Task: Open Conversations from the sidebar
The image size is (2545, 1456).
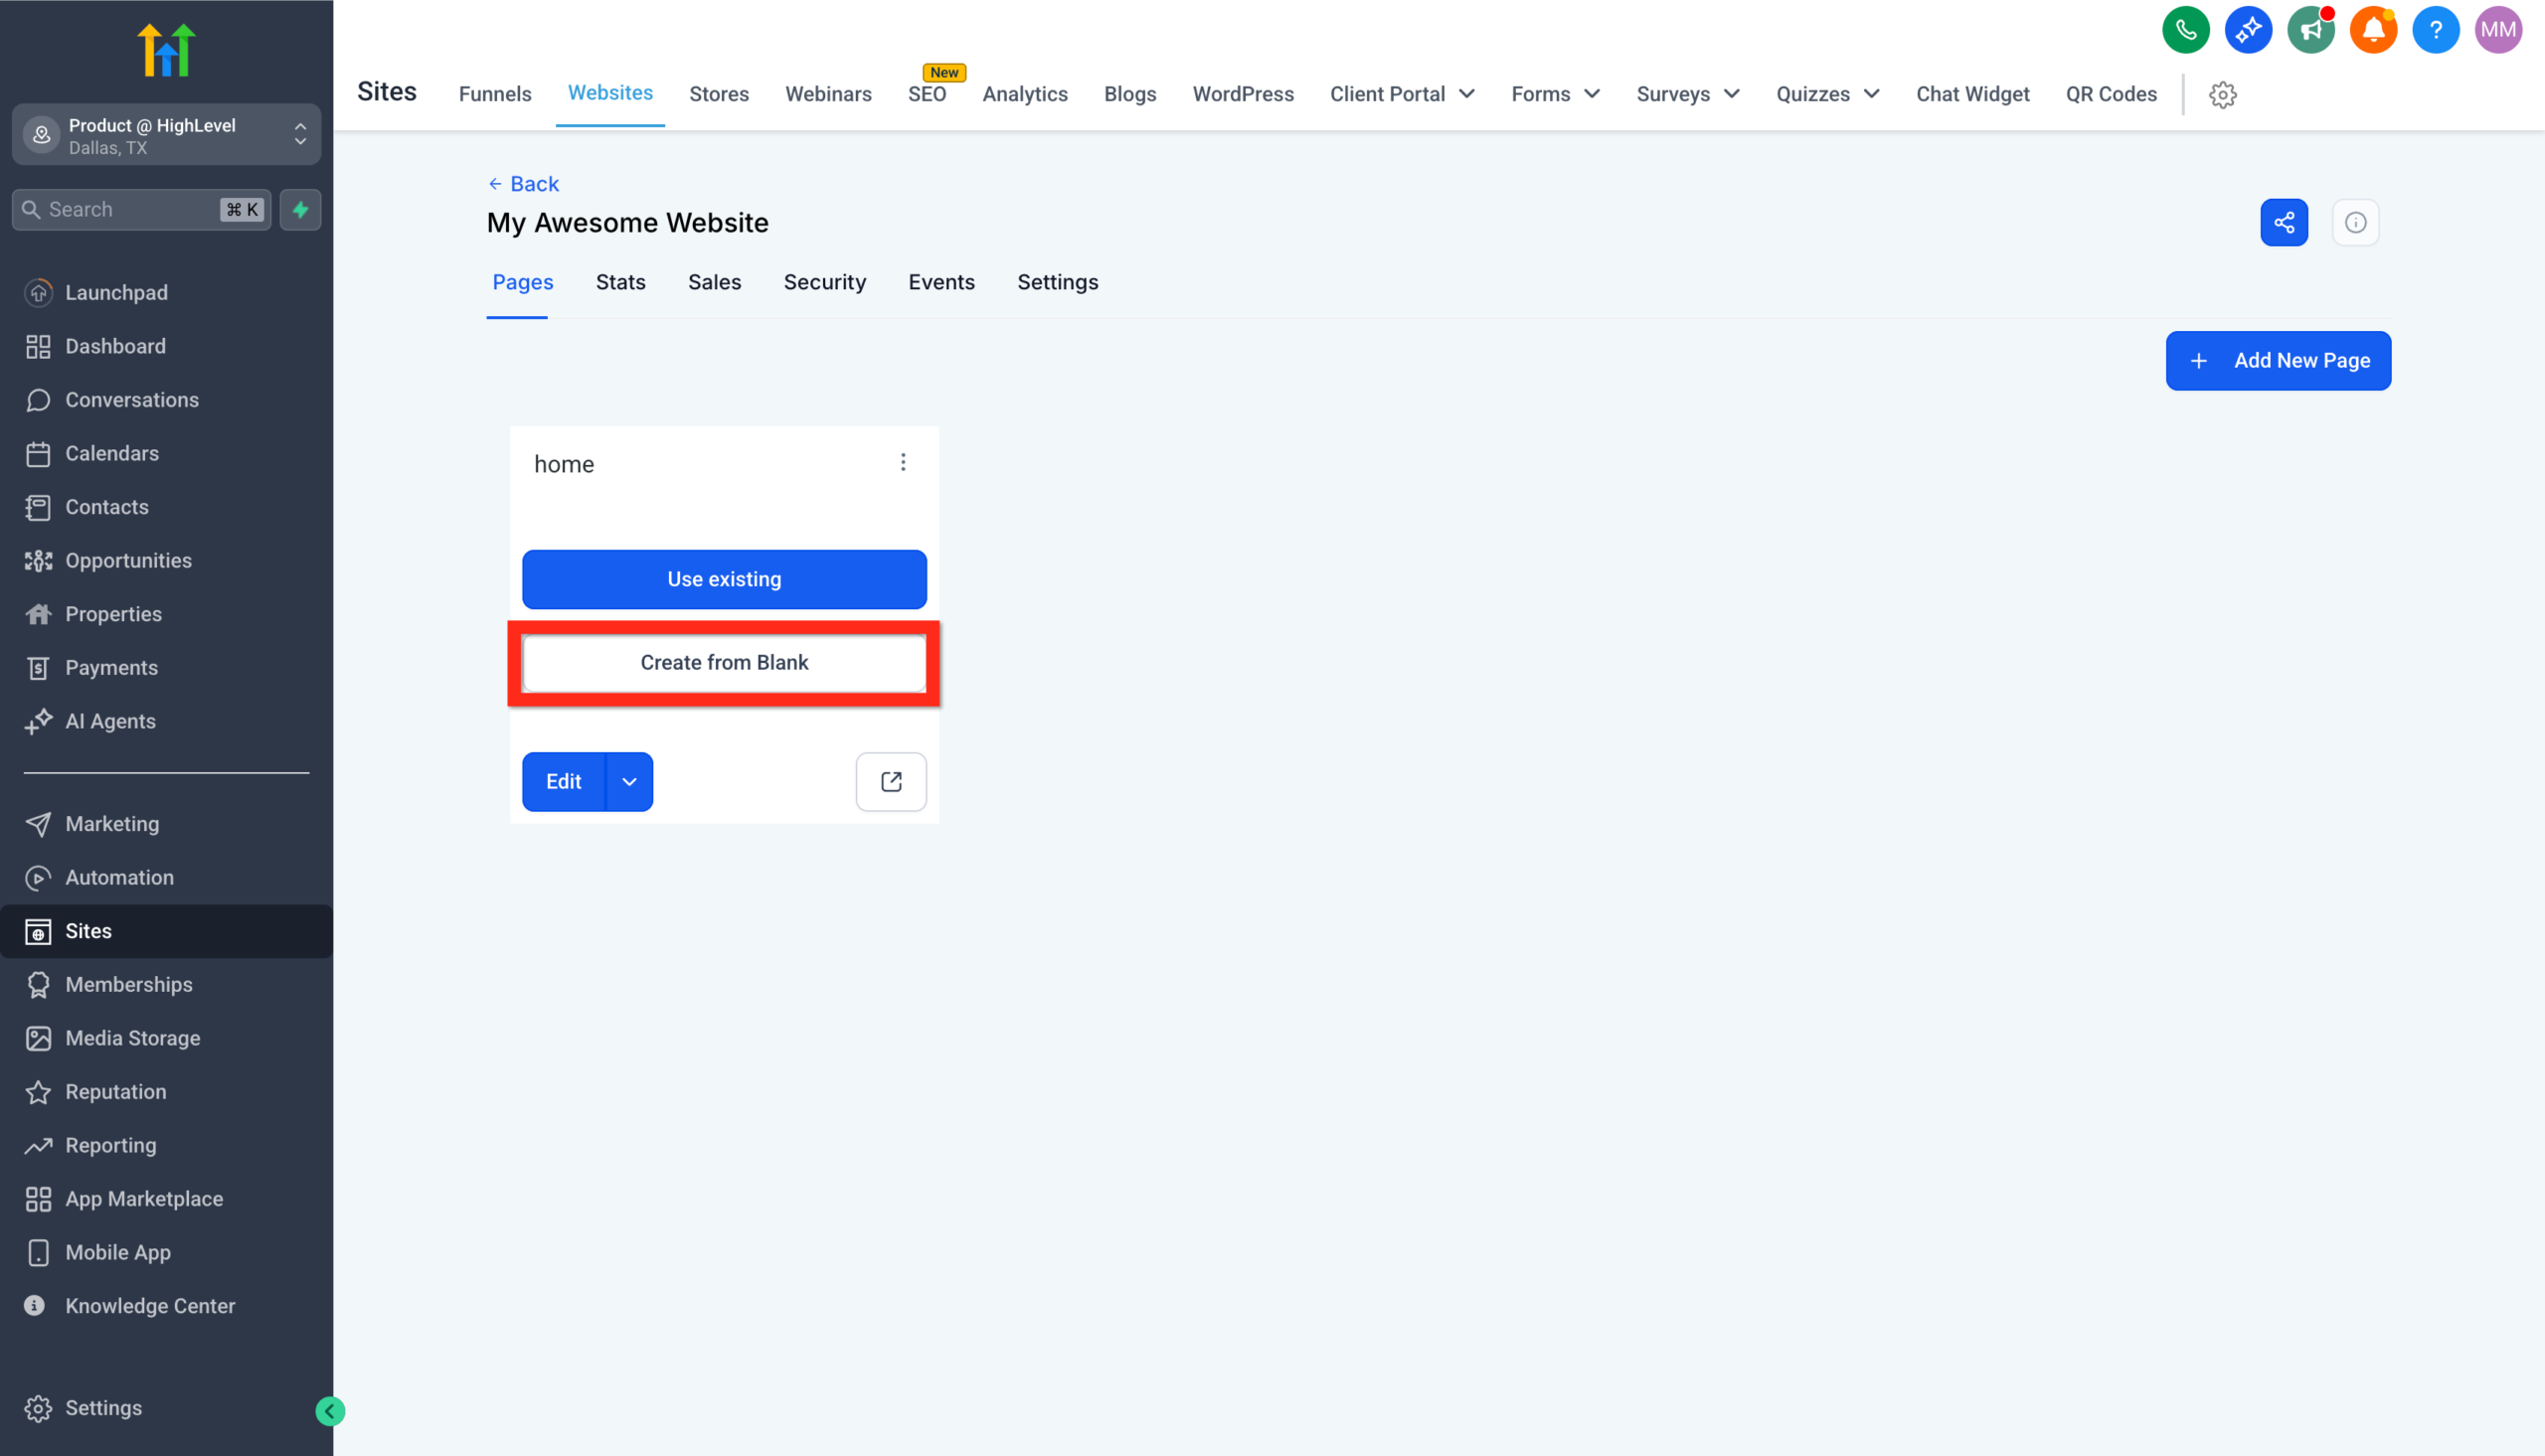Action: pyautogui.click(x=131, y=399)
